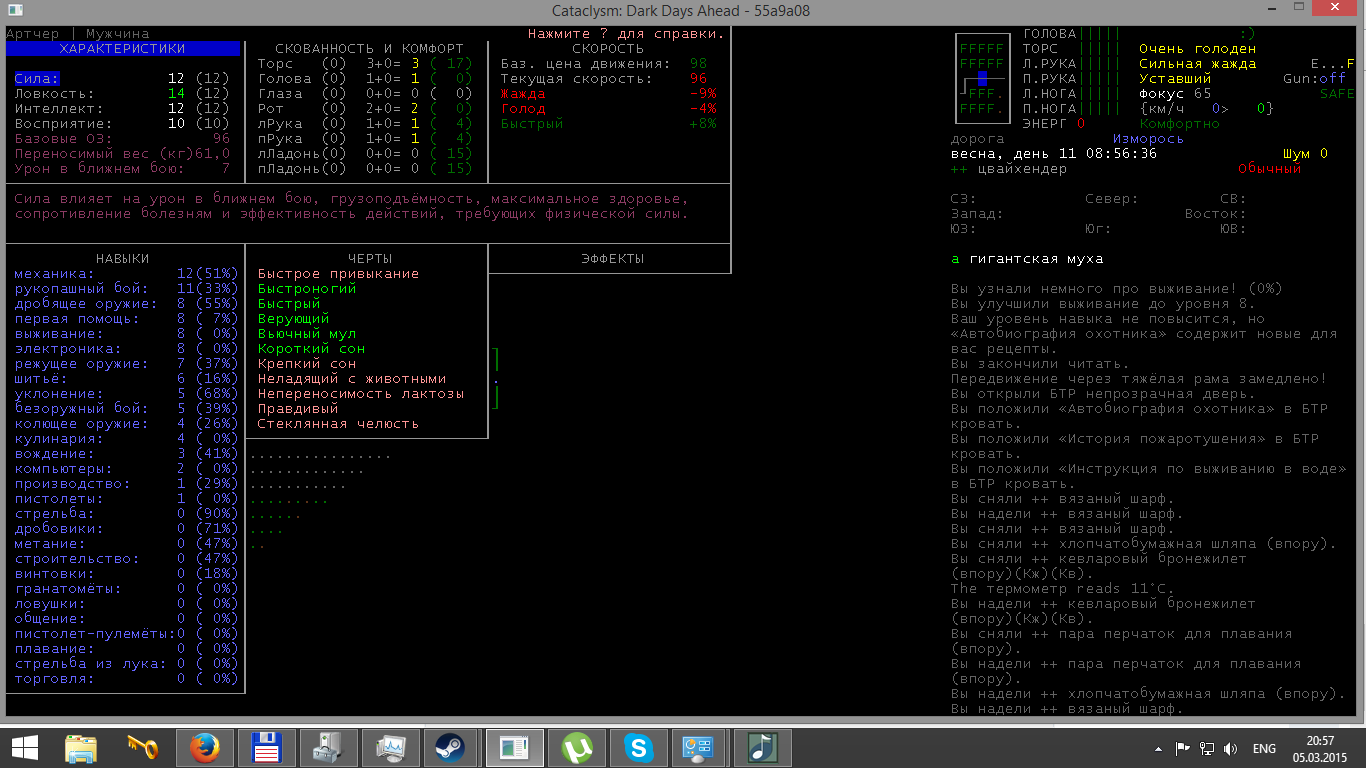Open the volume speaker tray icon
The width and height of the screenshot is (1366, 768).
pos(1230,748)
